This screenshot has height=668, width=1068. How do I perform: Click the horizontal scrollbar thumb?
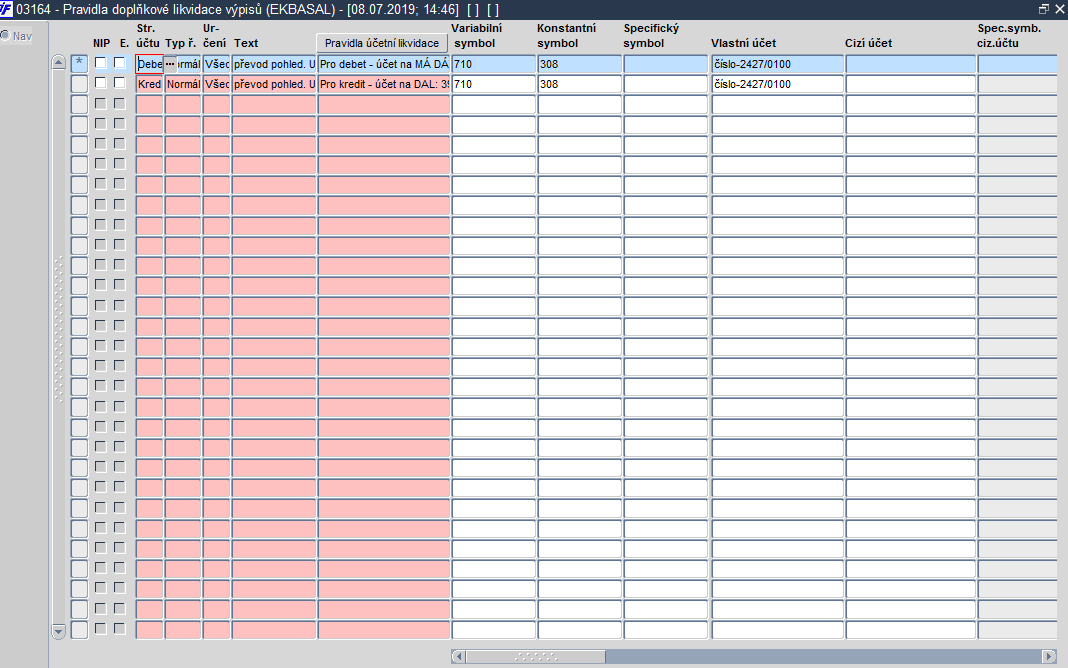click(536, 656)
